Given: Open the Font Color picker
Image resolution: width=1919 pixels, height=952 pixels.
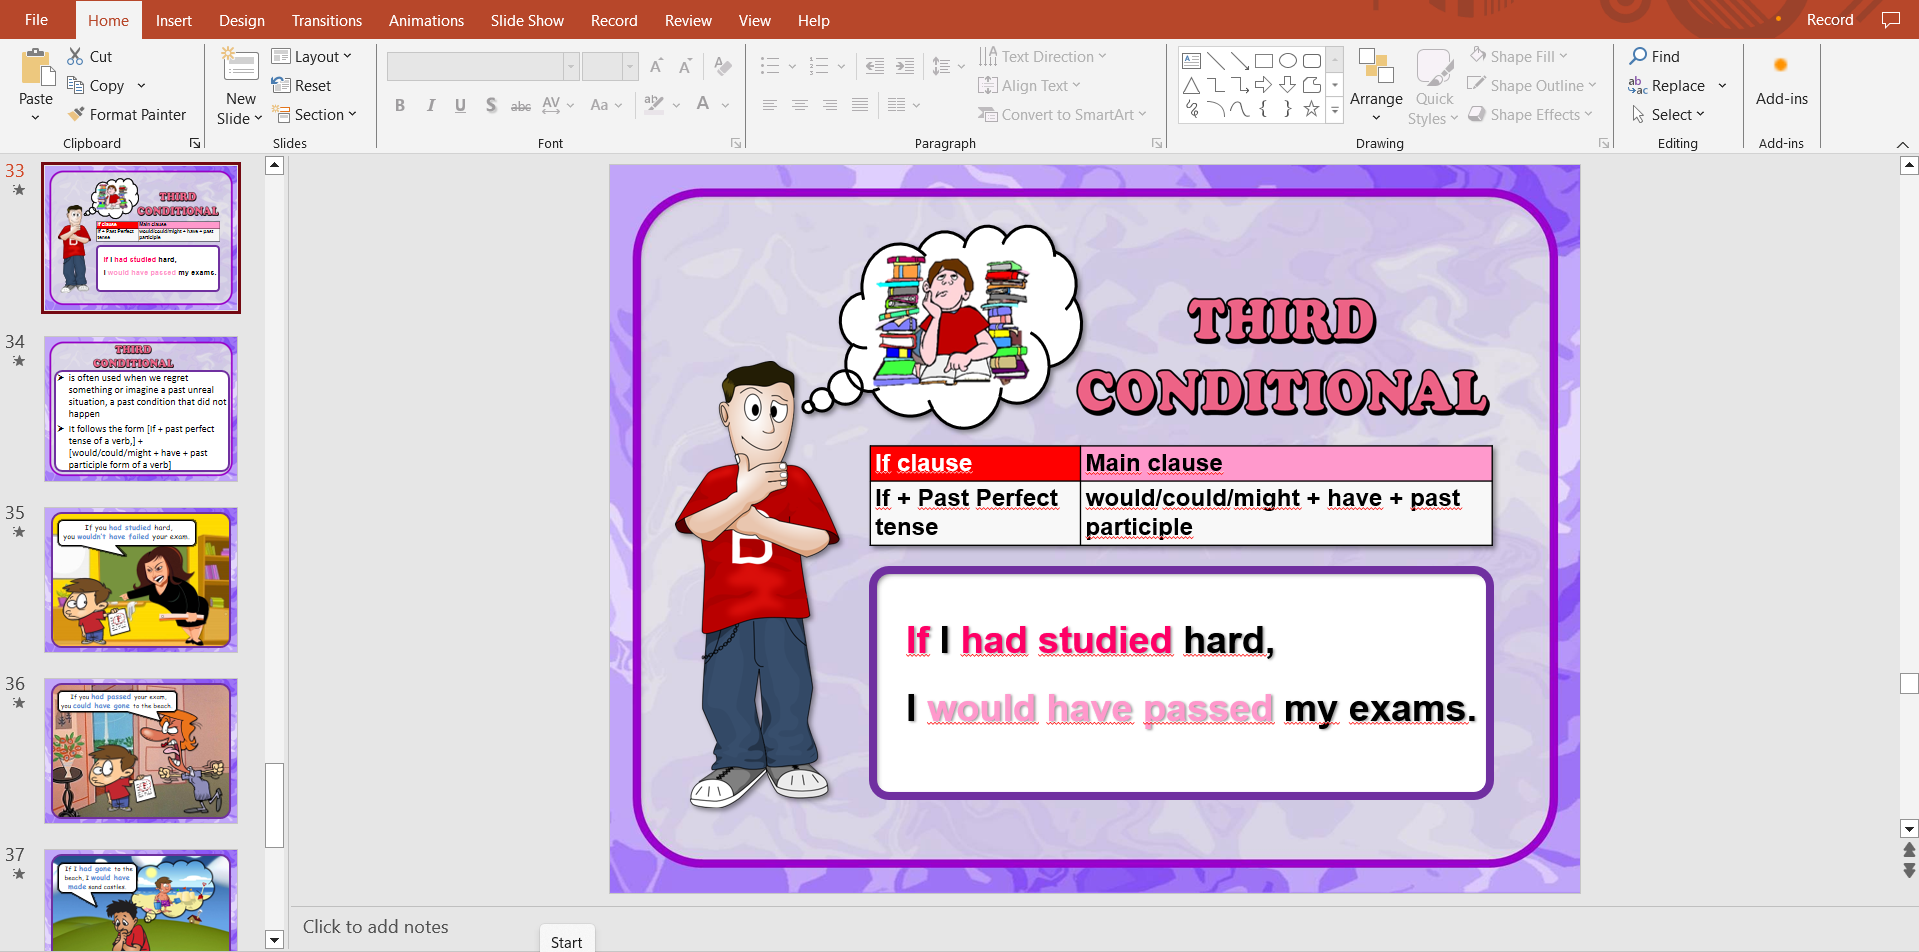Looking at the screenshot, I should pos(703,105).
